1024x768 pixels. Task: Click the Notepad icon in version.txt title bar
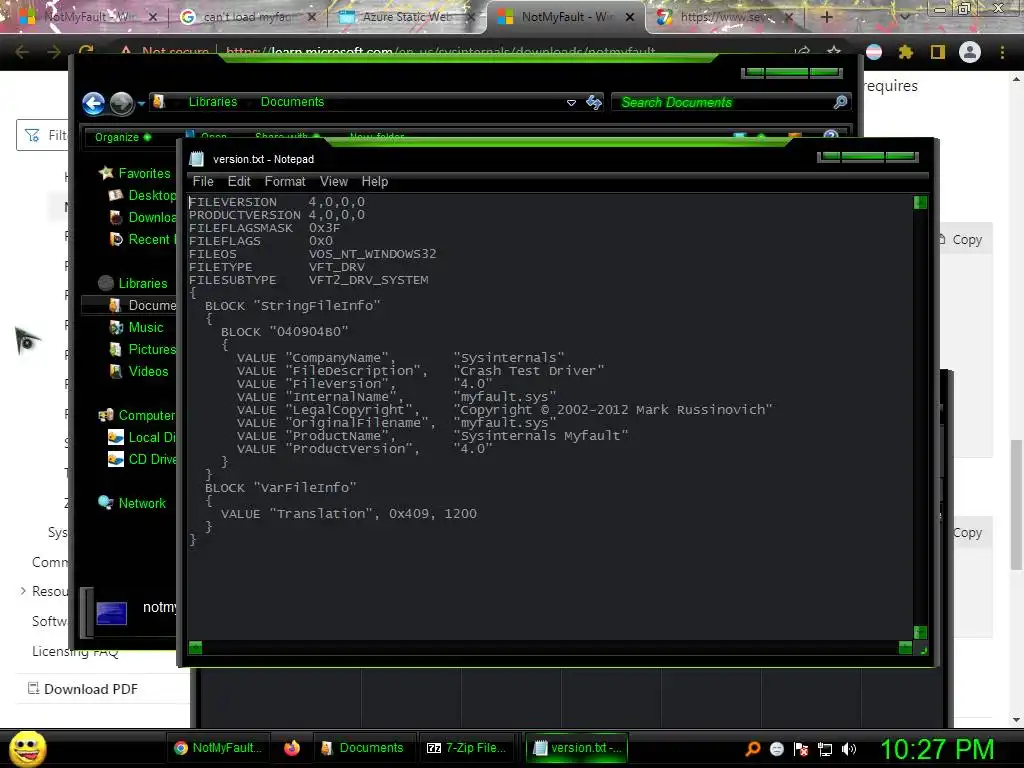[x=197, y=159]
